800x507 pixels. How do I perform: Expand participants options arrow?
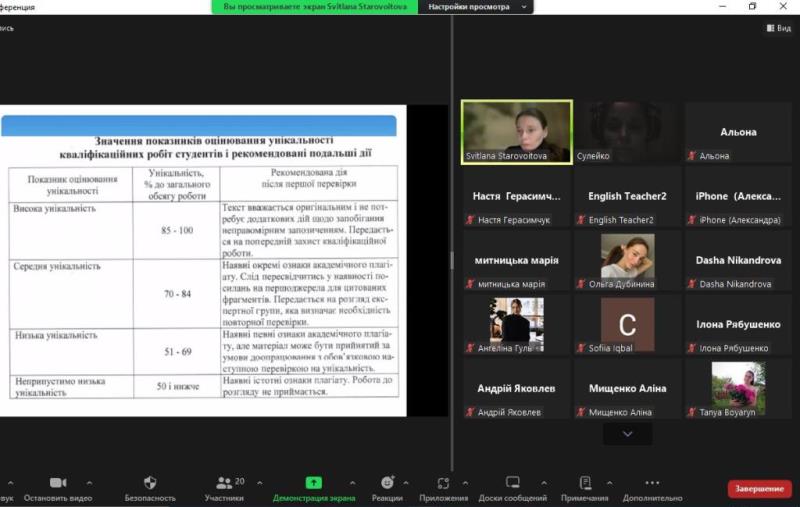click(x=260, y=483)
